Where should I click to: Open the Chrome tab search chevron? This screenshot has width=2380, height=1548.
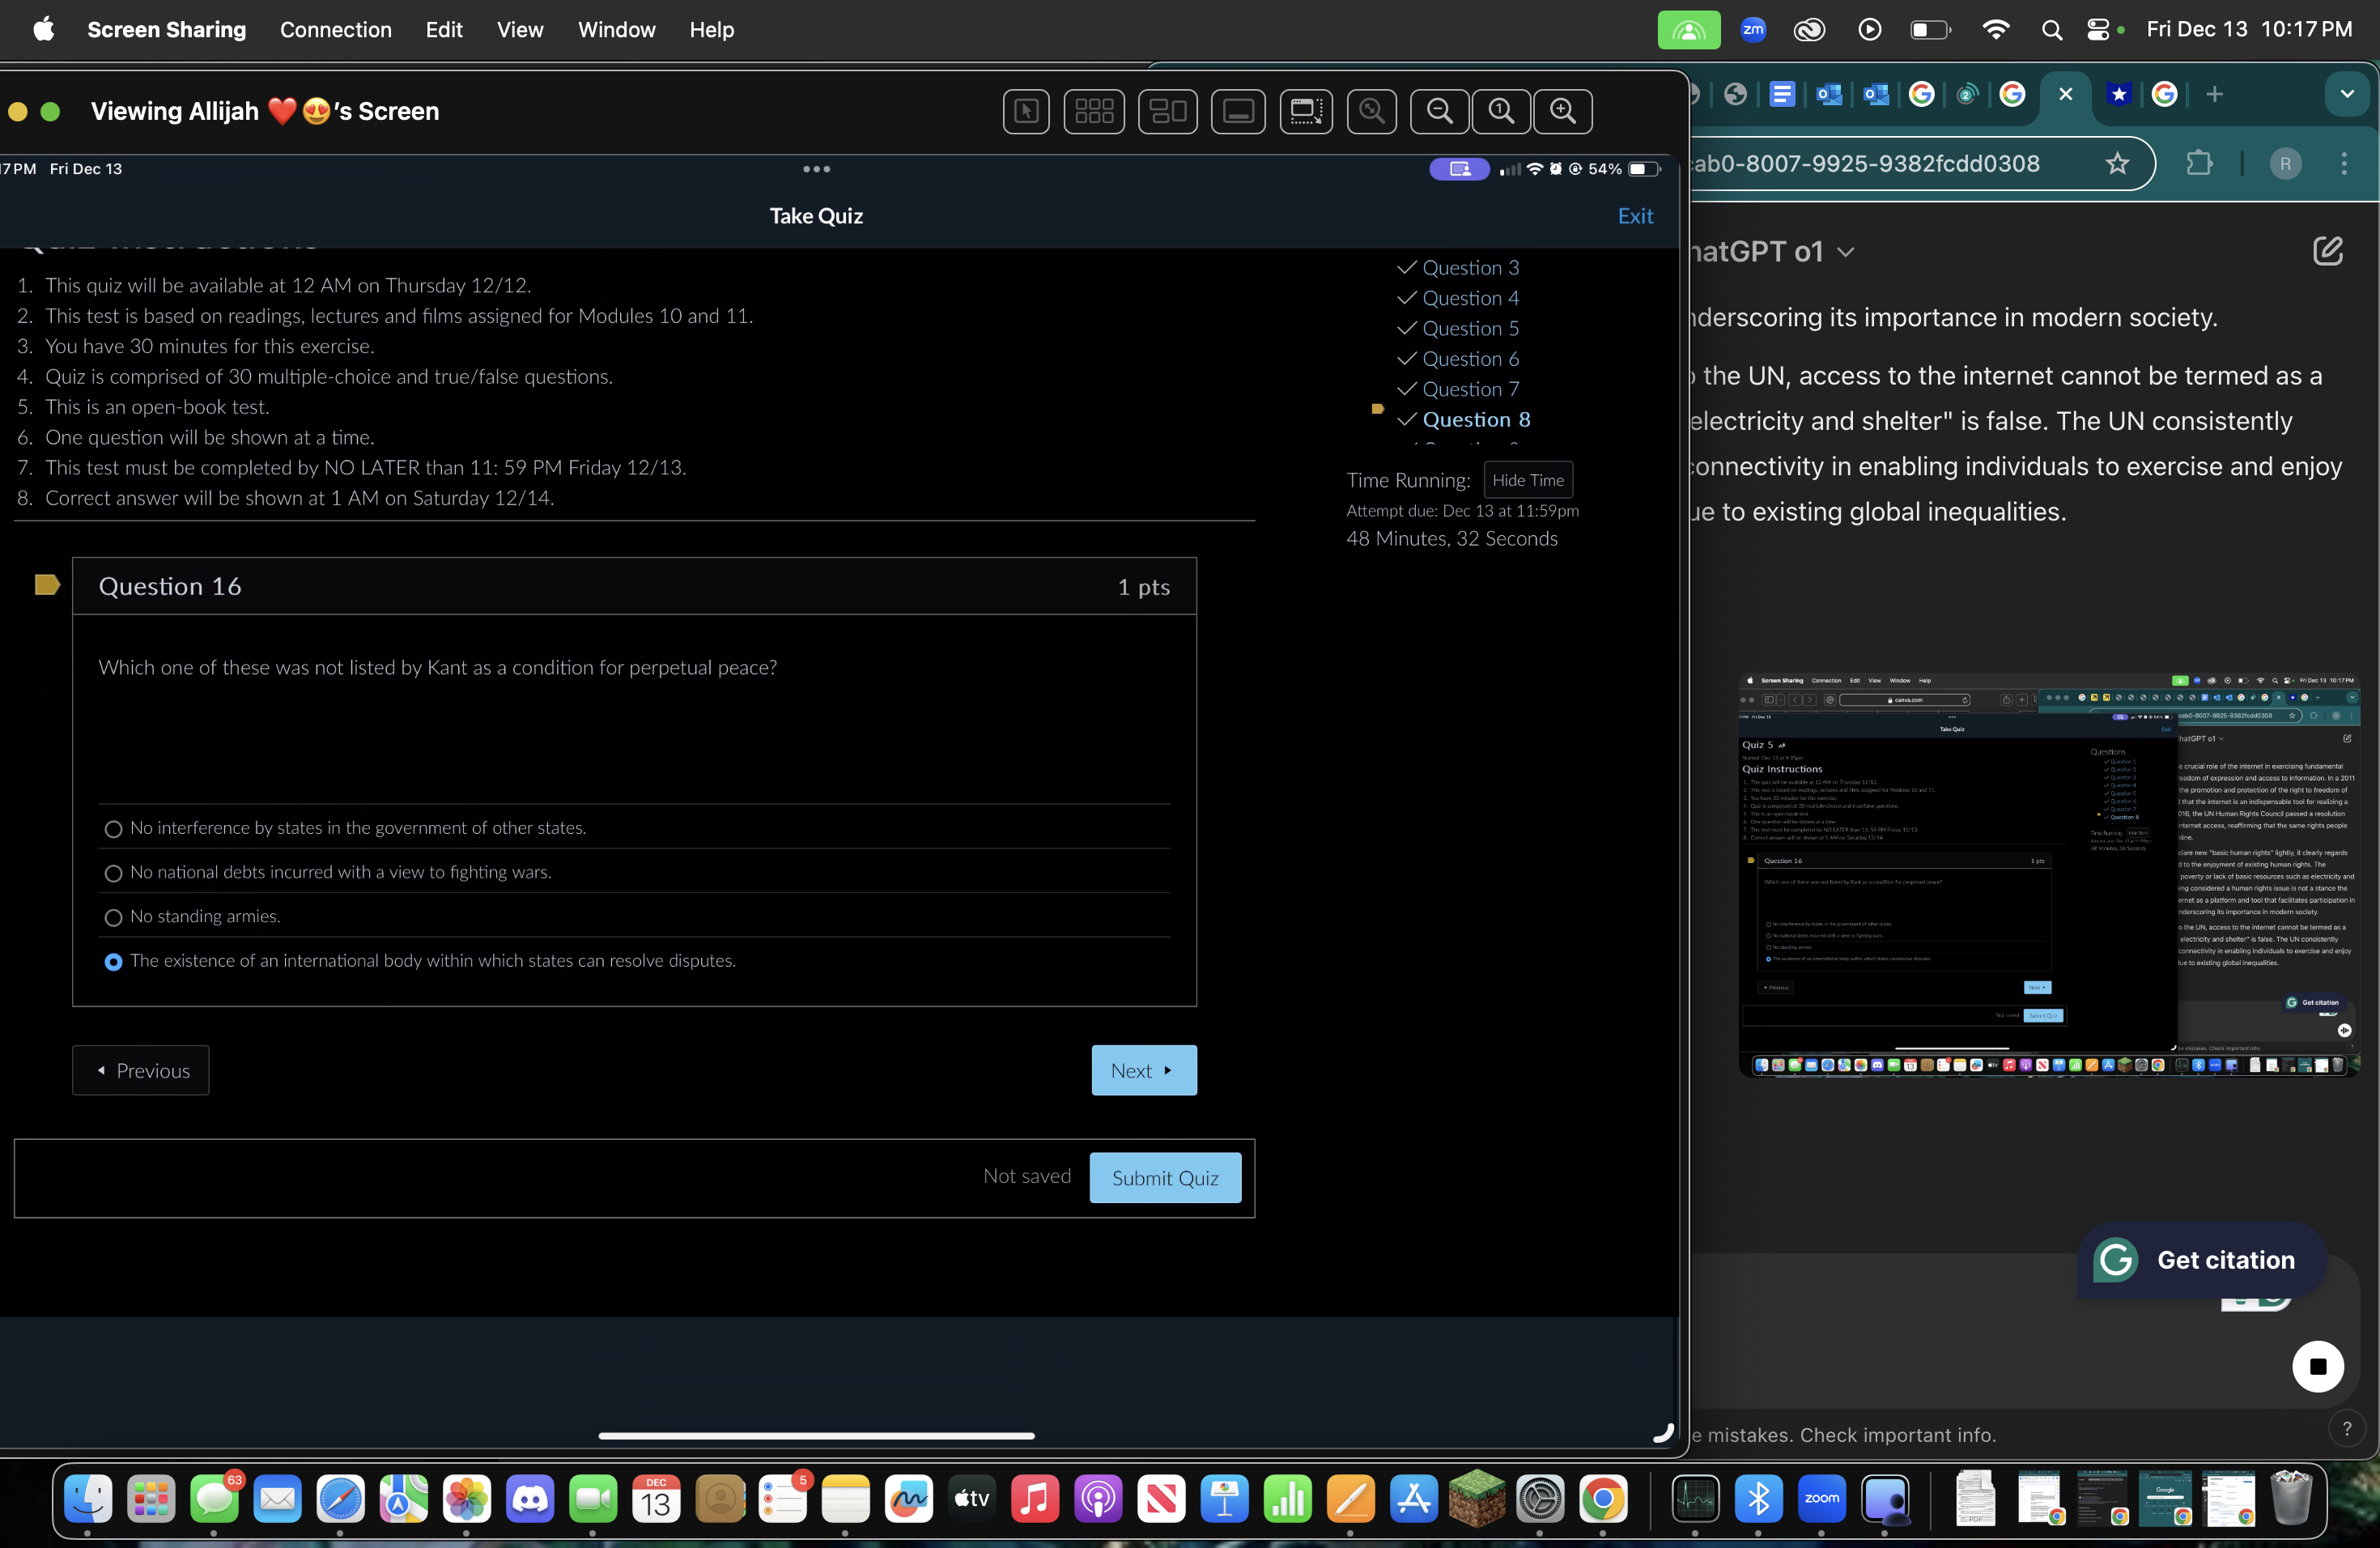coord(2348,94)
